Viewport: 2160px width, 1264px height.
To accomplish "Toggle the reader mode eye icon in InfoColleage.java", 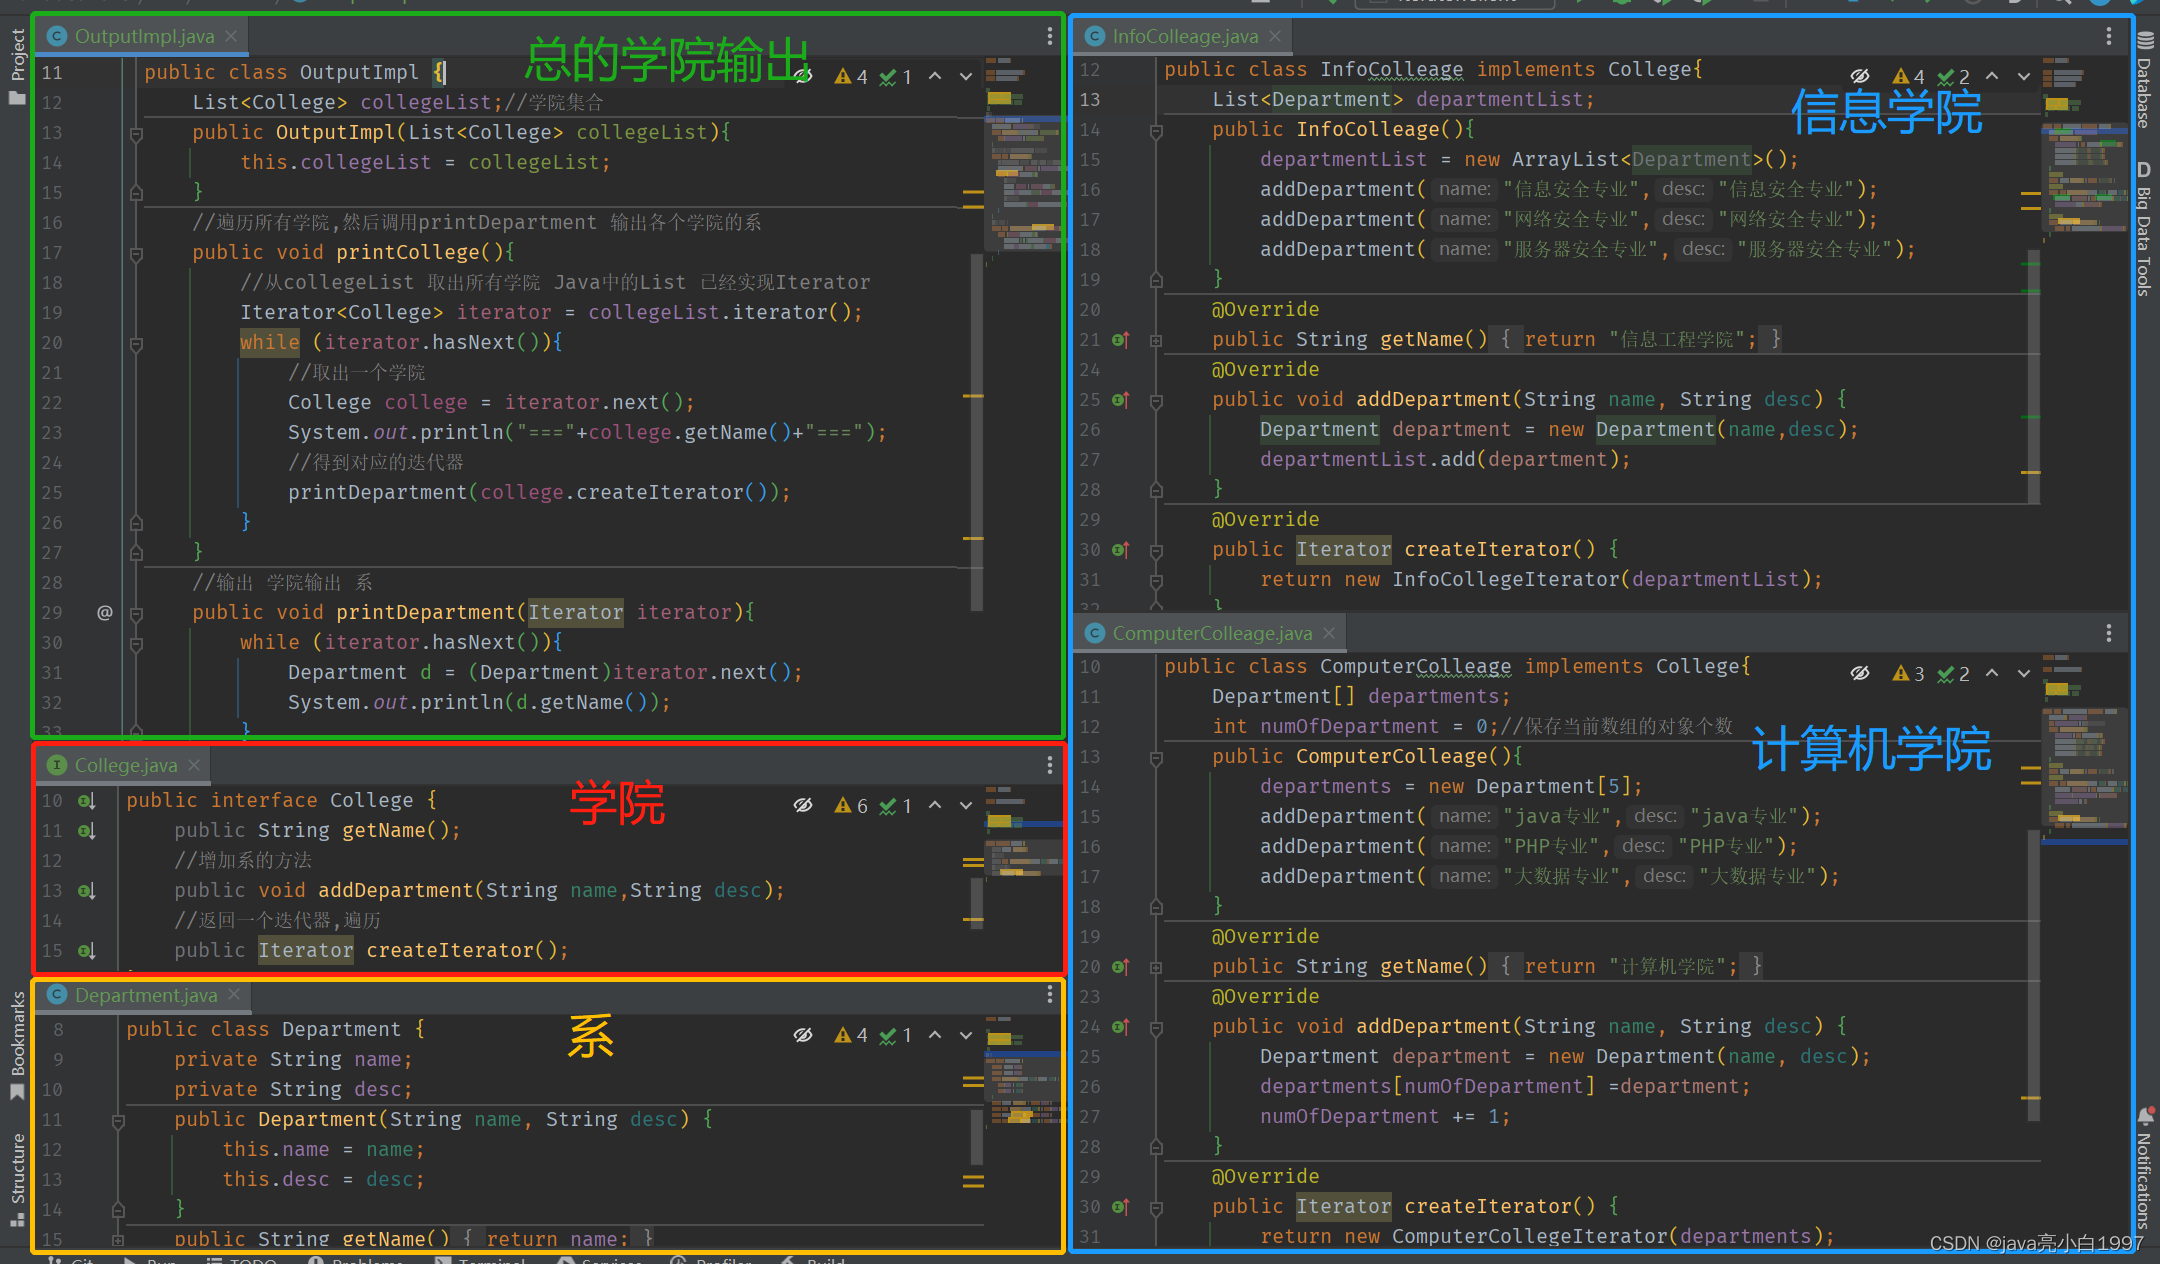I will tap(1860, 76).
